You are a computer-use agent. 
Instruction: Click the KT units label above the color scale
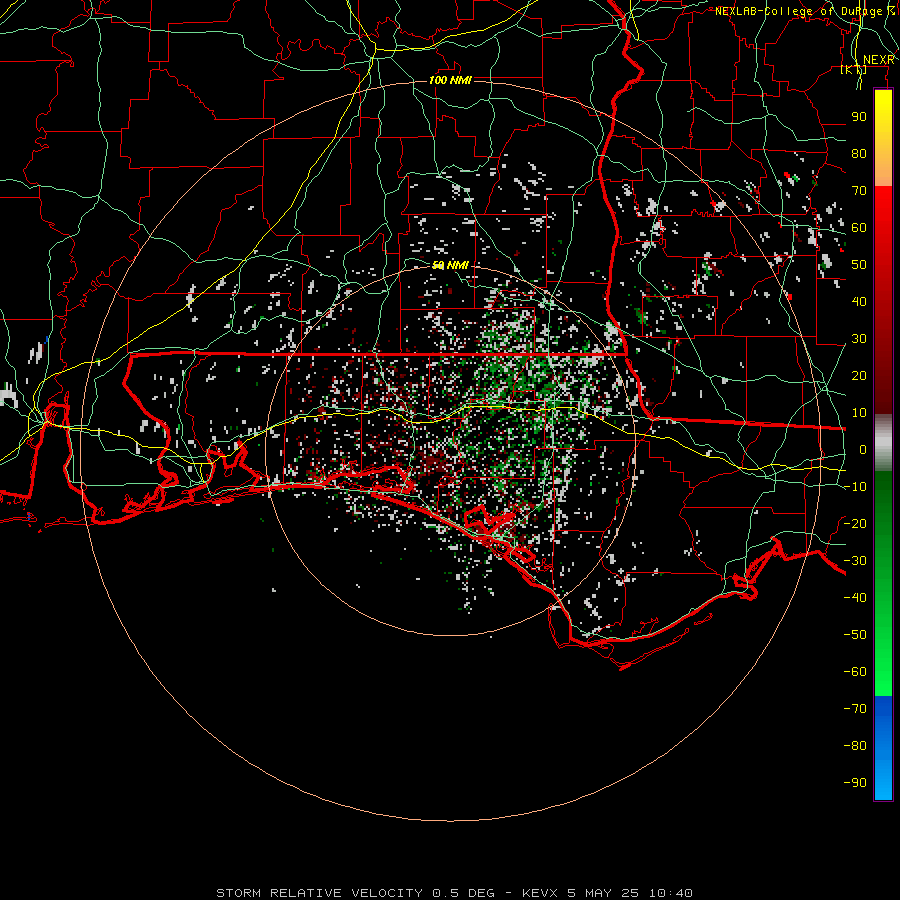854,69
